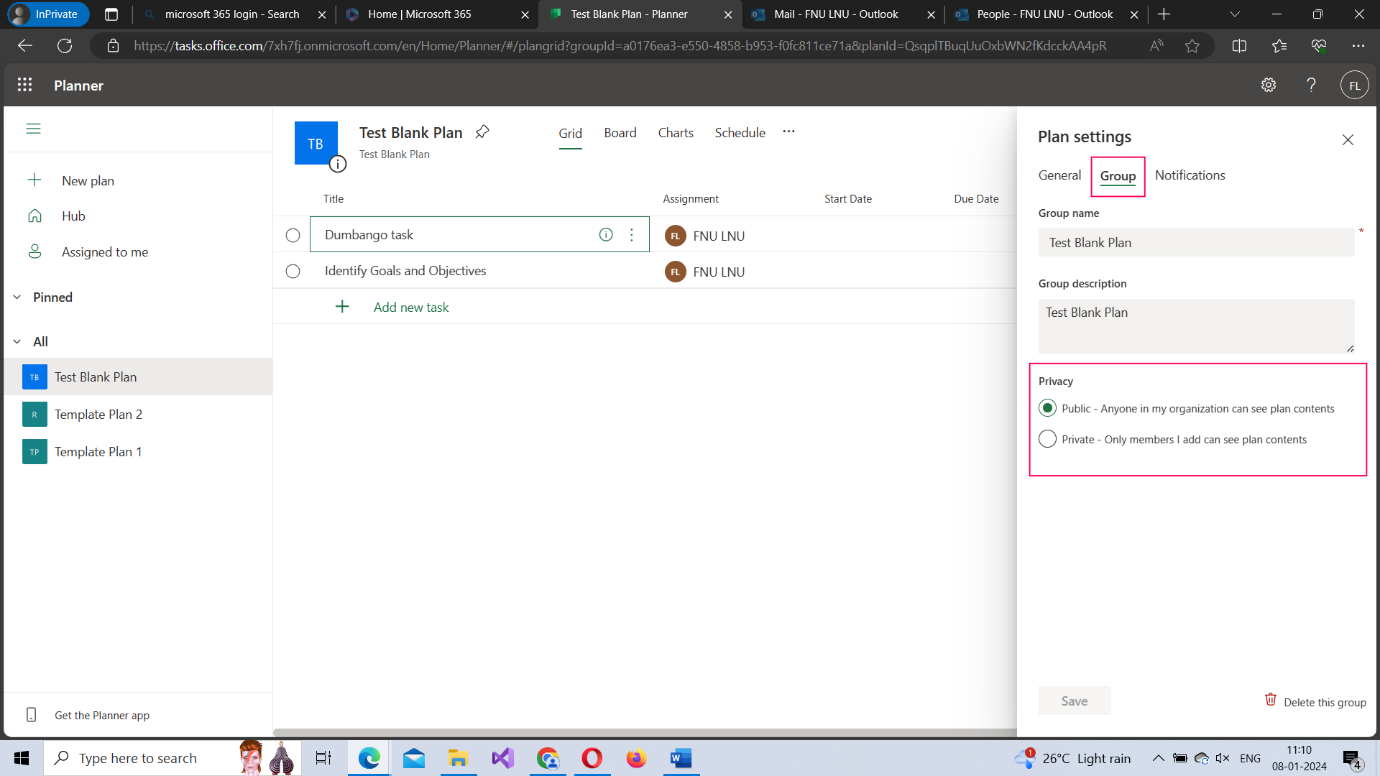Show hidden system tray icons
The height and width of the screenshot is (776, 1380).
pyautogui.click(x=1158, y=758)
